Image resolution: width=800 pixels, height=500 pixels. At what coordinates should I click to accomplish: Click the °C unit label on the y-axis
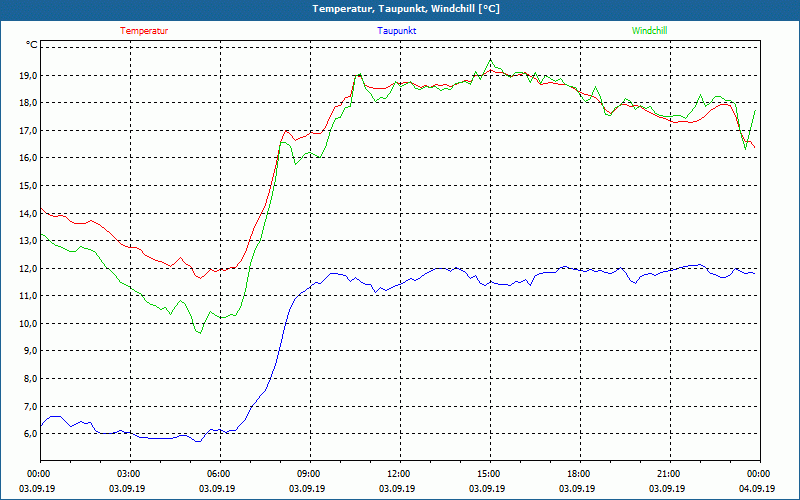tap(31, 45)
